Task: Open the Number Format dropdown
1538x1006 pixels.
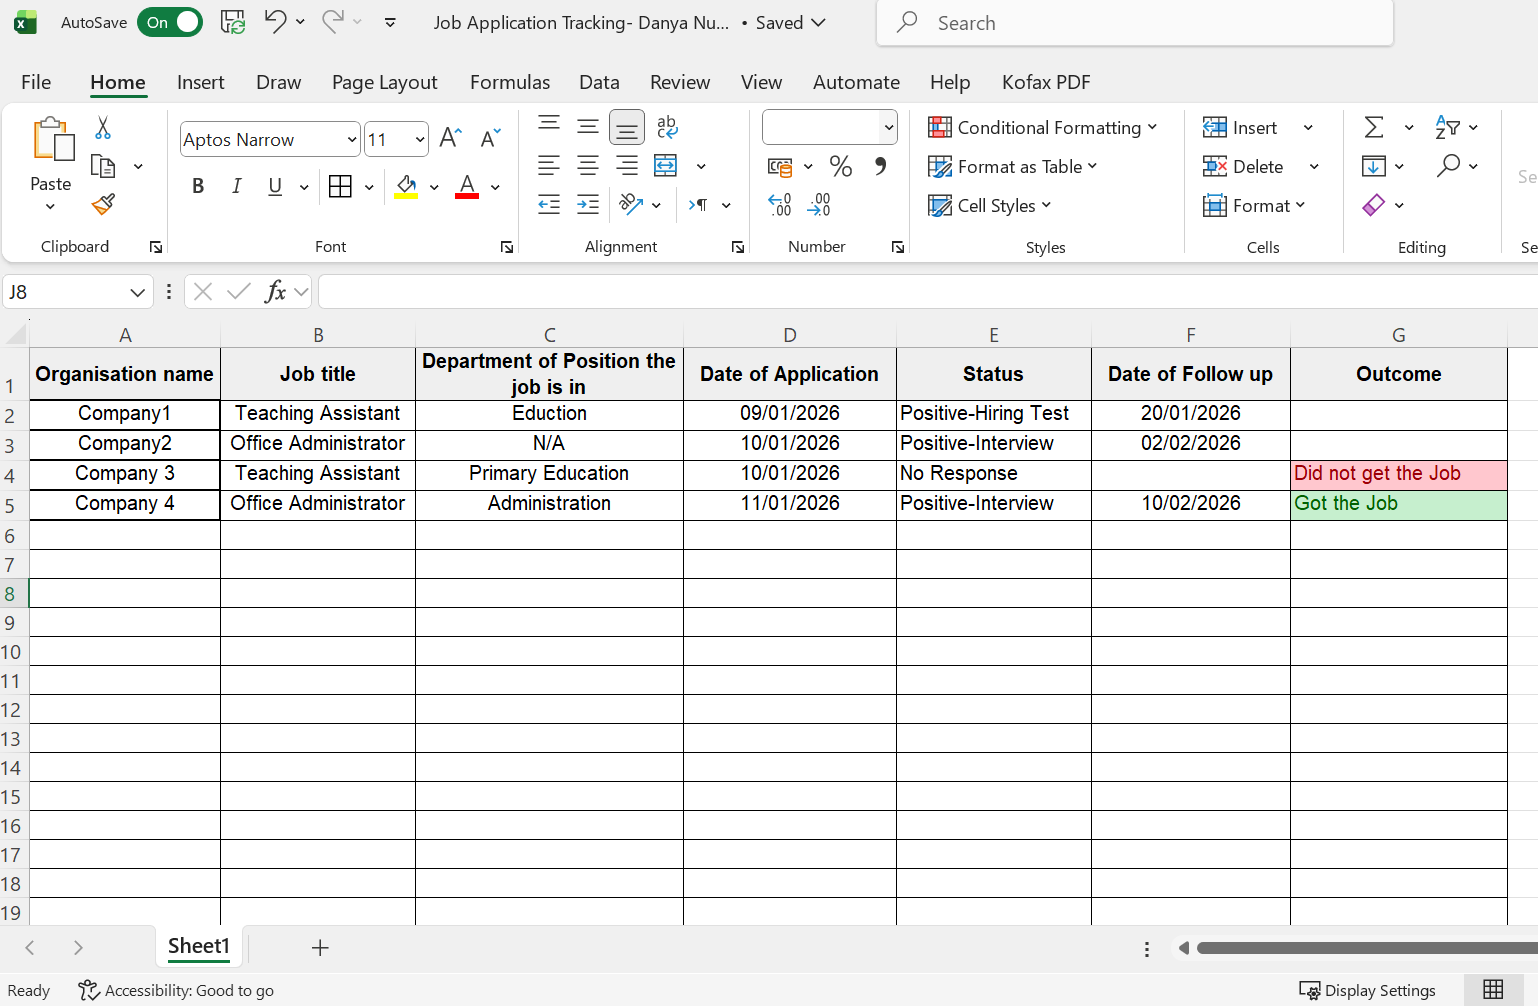Action: pyautogui.click(x=888, y=127)
